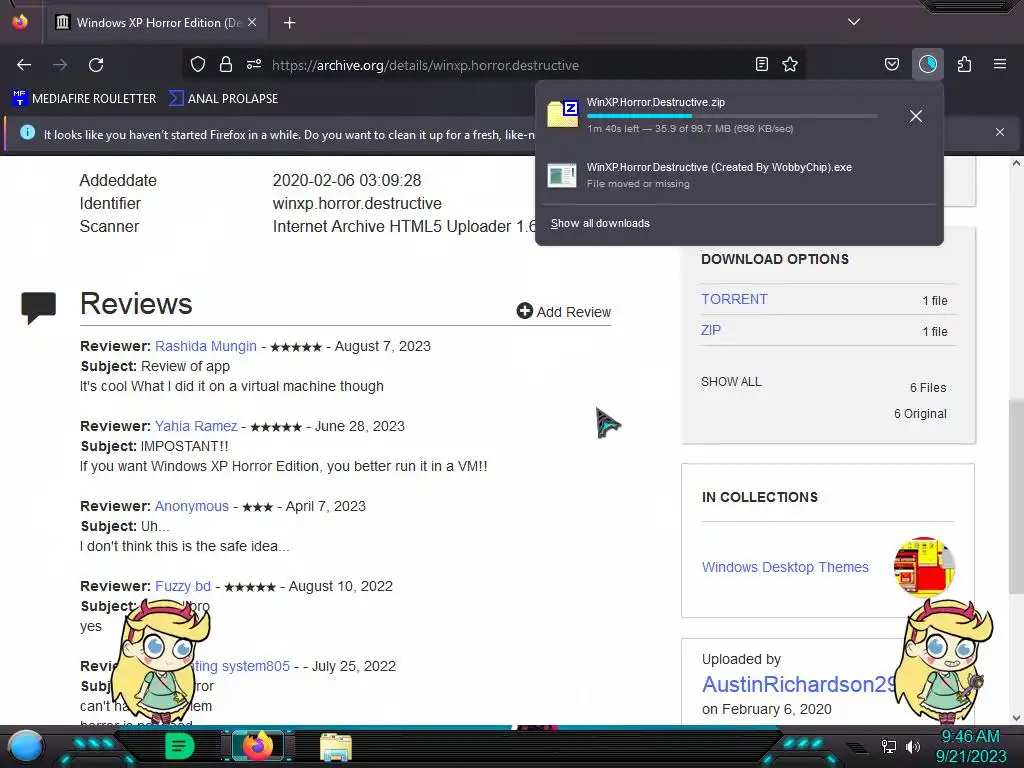Screen dimensions: 1024x768
Task: Expand the list all tabs chevron
Action: point(854,22)
